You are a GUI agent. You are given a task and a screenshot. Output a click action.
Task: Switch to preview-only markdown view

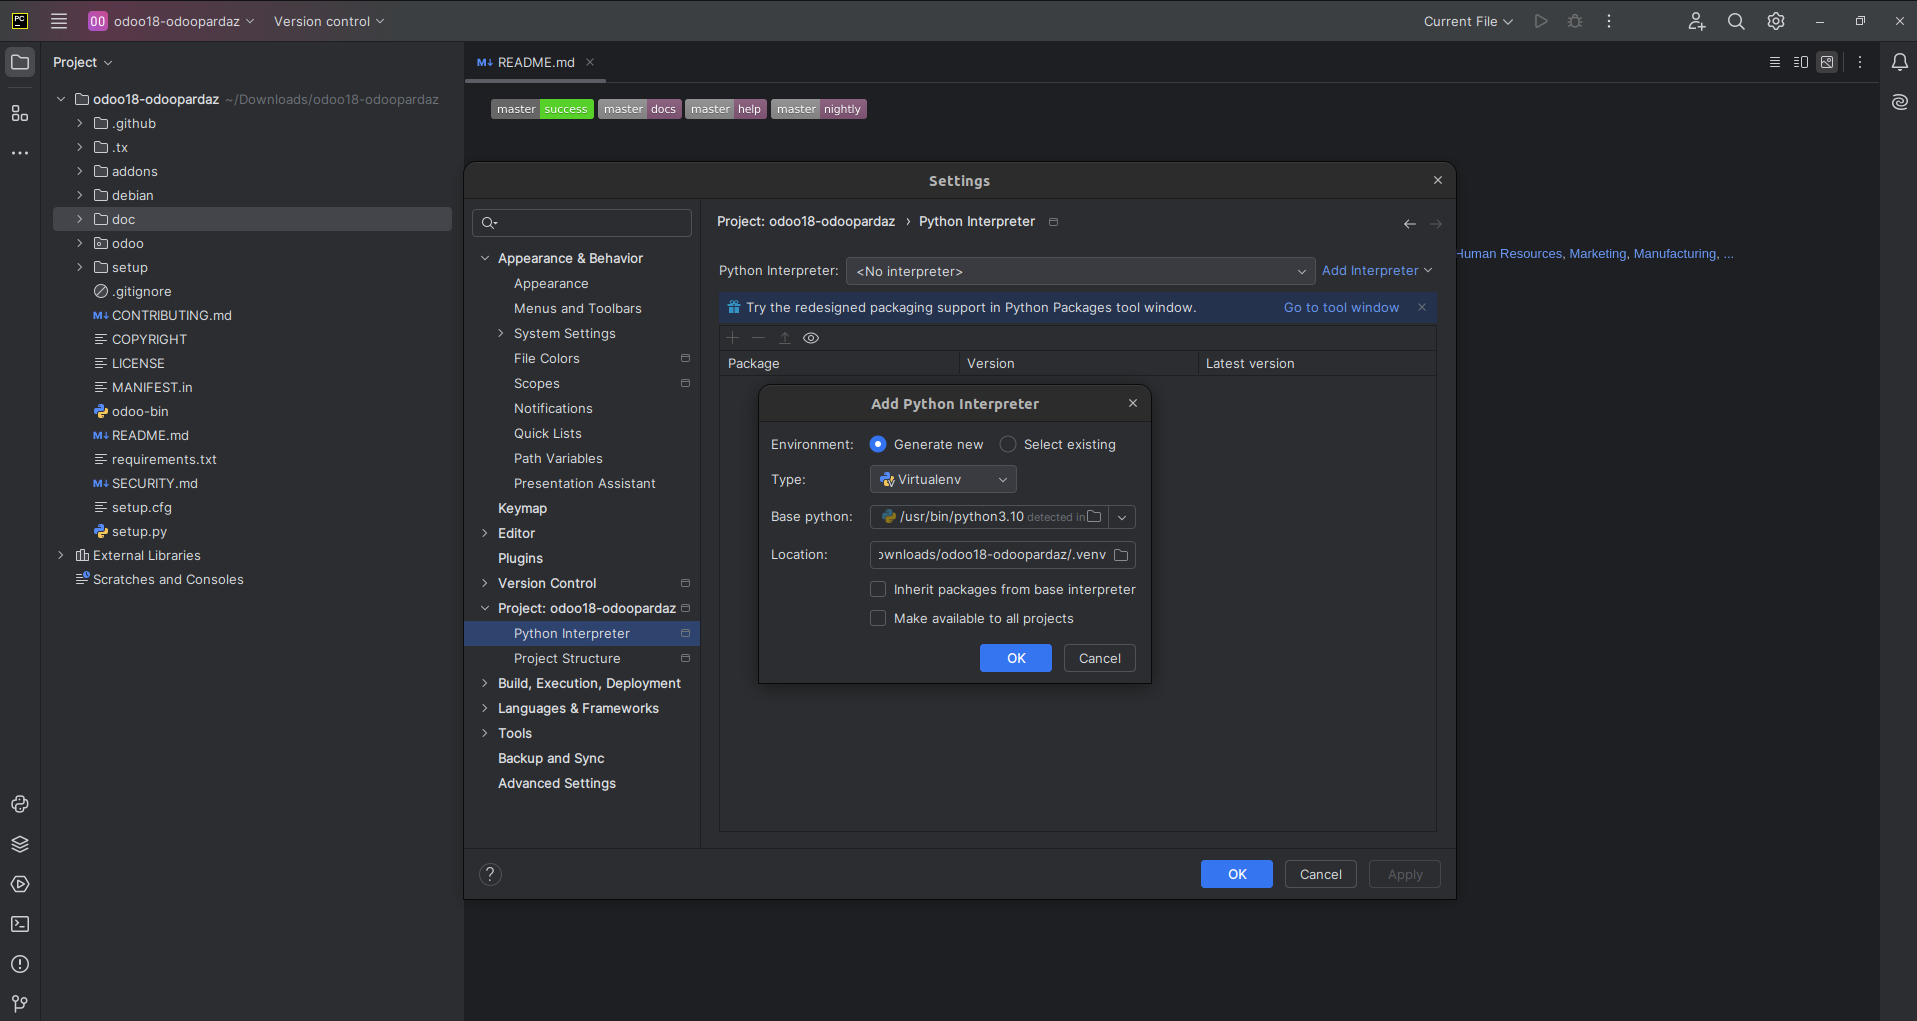1827,62
